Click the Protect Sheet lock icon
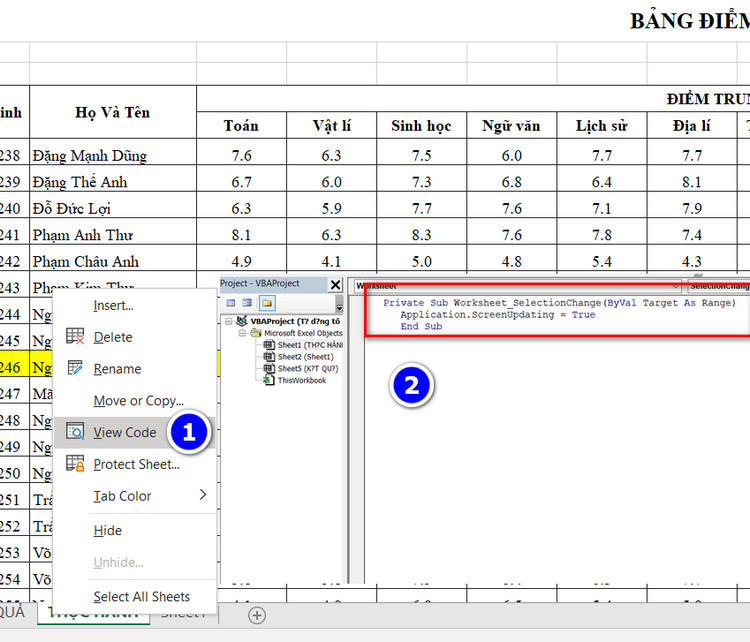This screenshot has height=642, width=750. 75,464
